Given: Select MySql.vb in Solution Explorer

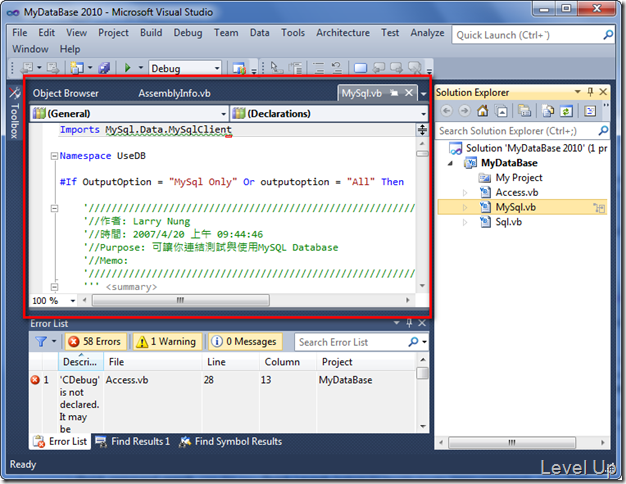Looking at the screenshot, I should 522,207.
